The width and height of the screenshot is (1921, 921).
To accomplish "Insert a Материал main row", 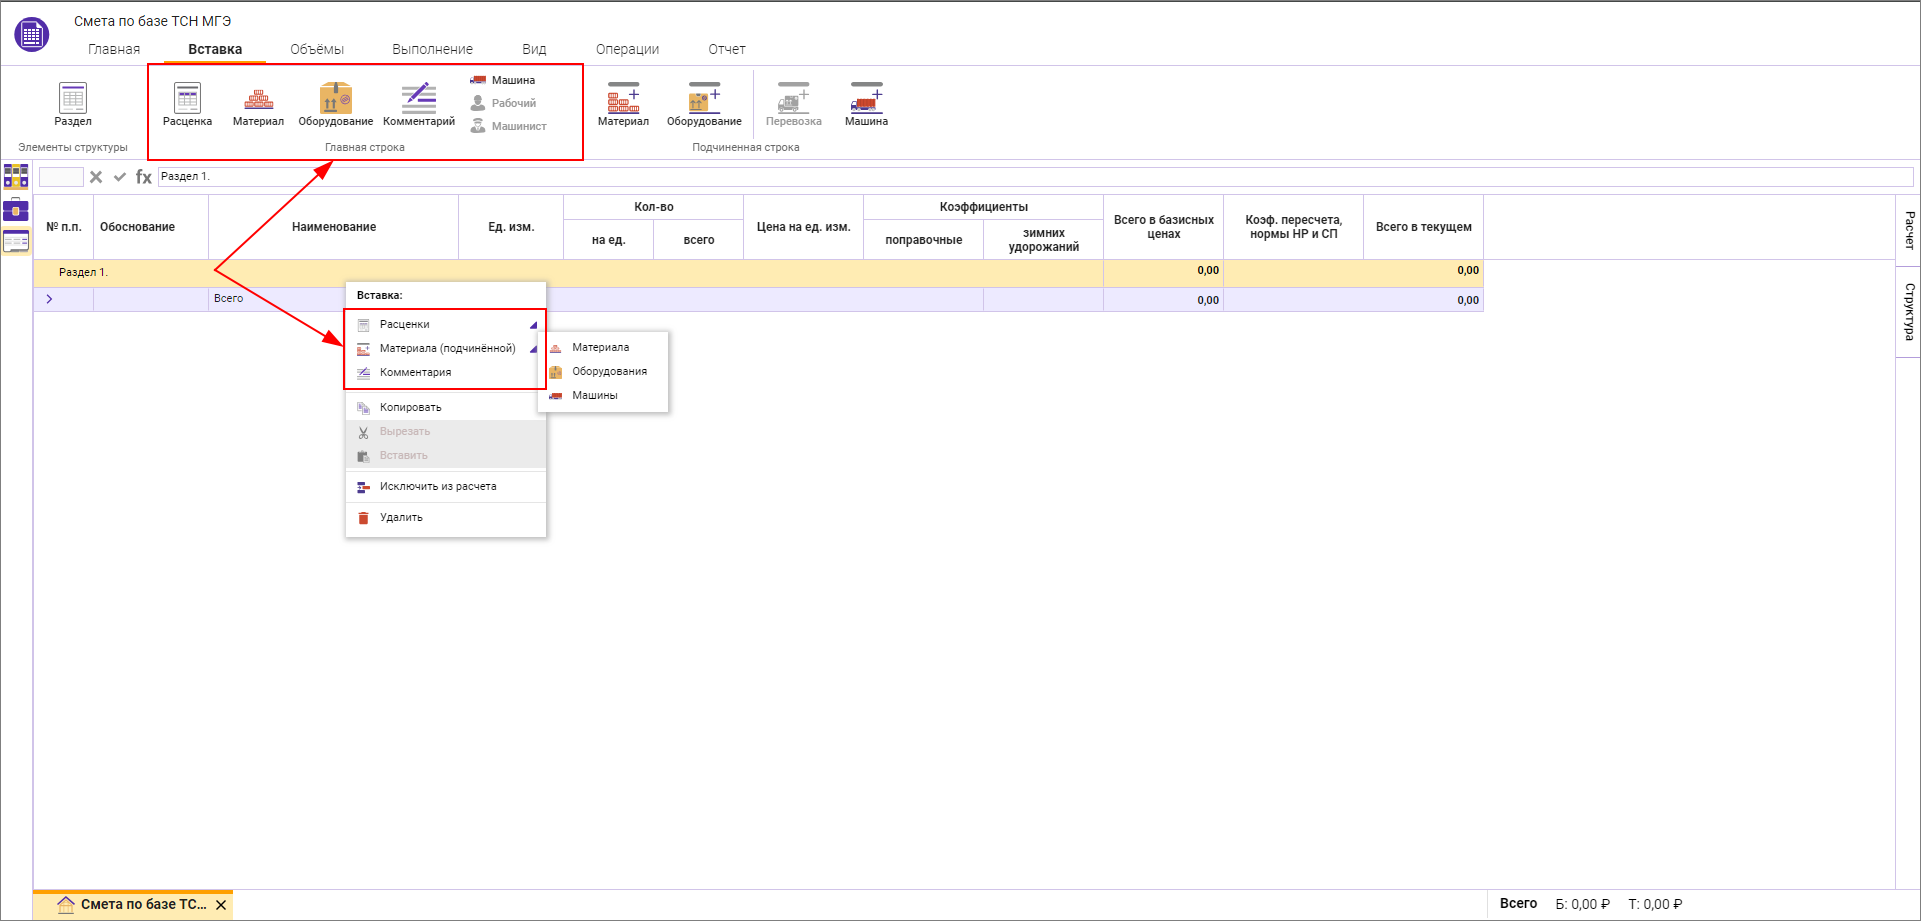I will (258, 105).
